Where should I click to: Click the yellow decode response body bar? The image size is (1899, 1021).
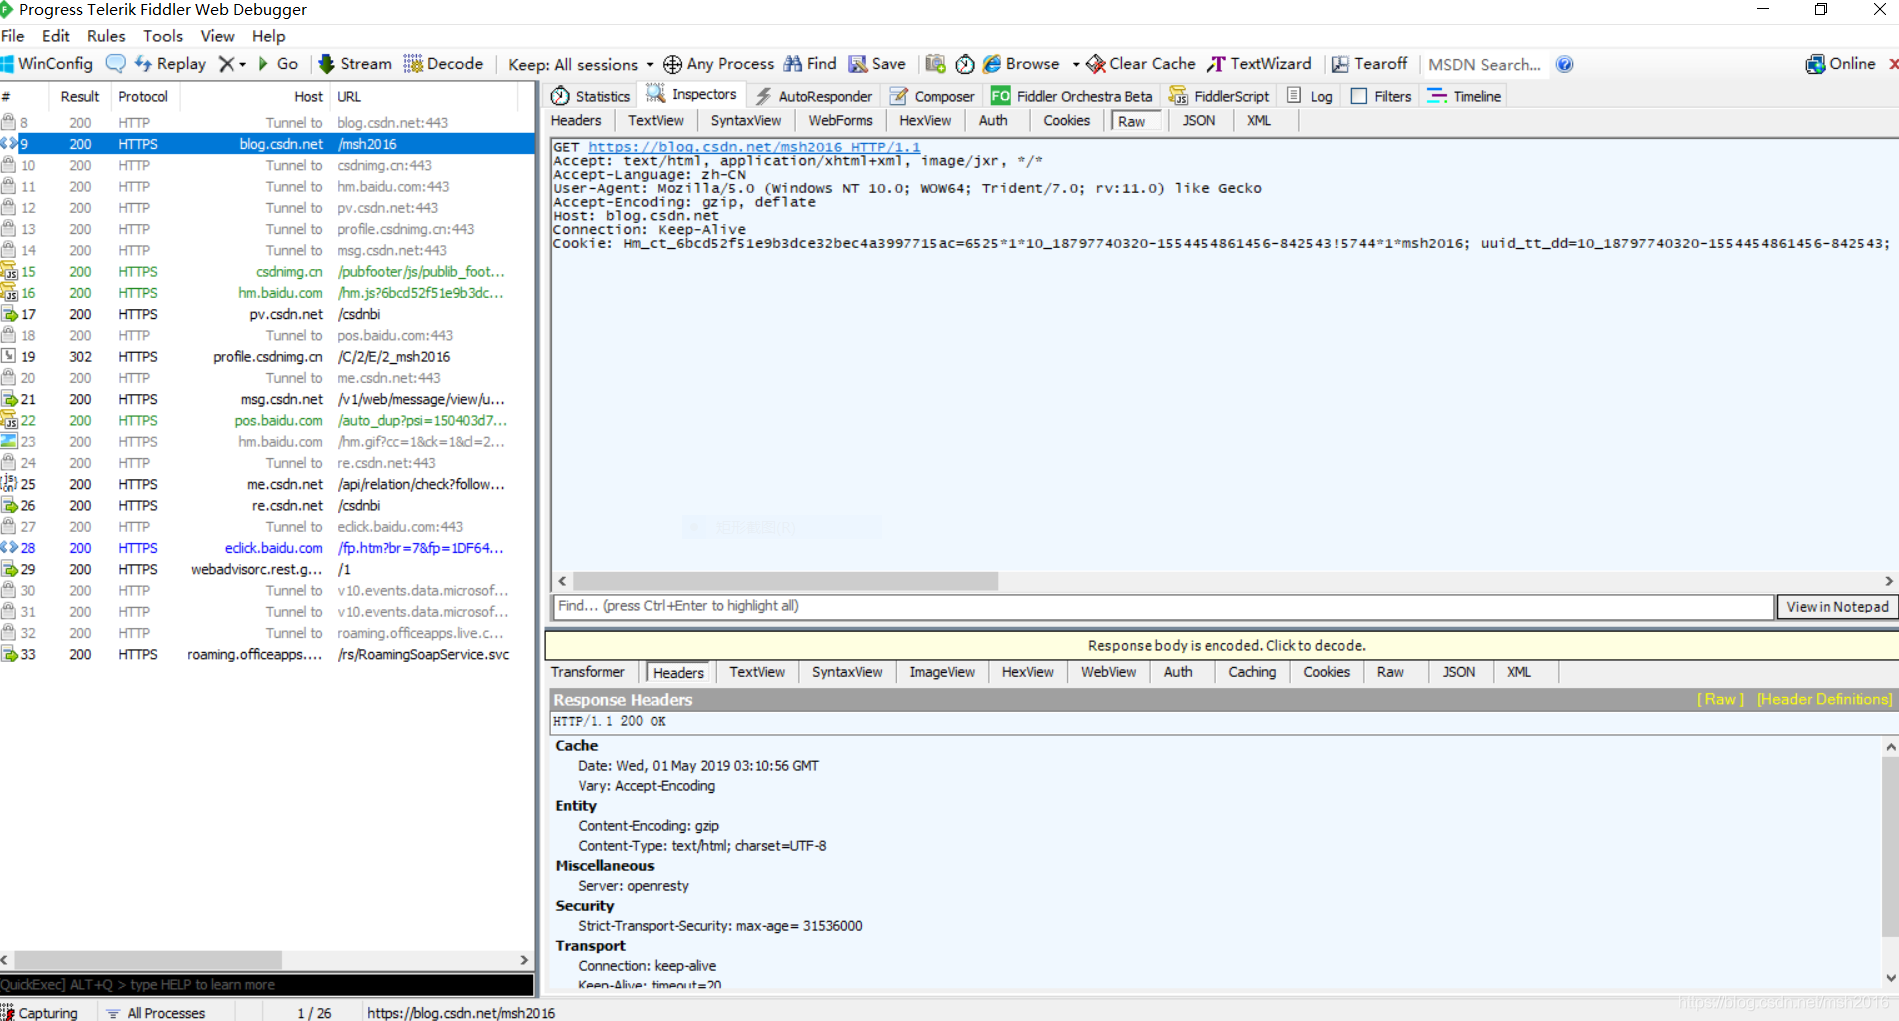(x=1222, y=646)
